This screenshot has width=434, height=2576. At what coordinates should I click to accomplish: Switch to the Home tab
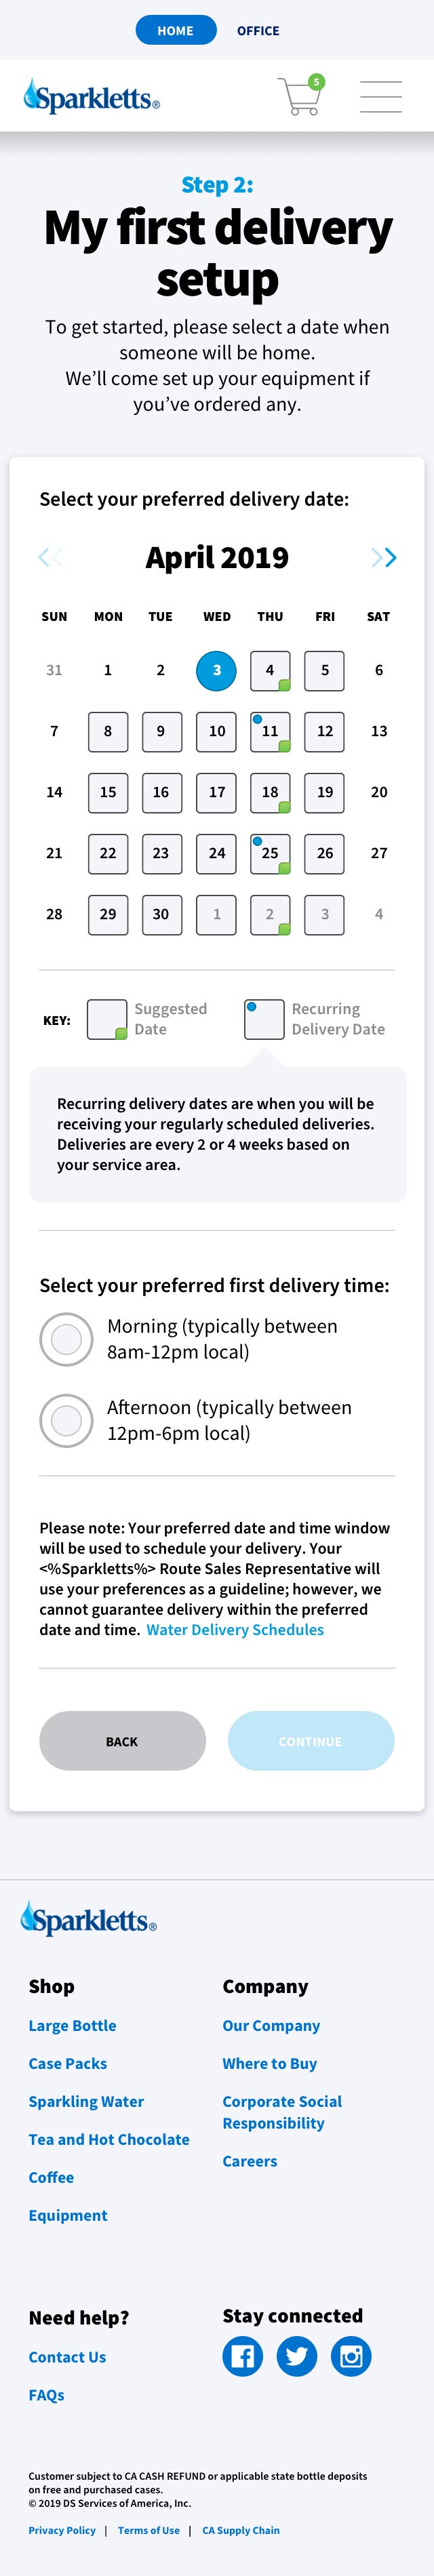click(x=176, y=31)
